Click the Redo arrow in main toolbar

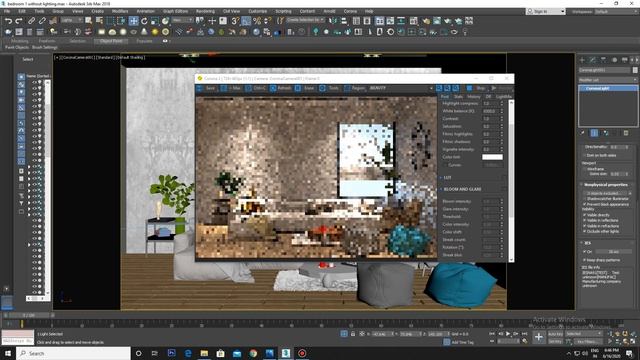pyautogui.click(x=19, y=20)
